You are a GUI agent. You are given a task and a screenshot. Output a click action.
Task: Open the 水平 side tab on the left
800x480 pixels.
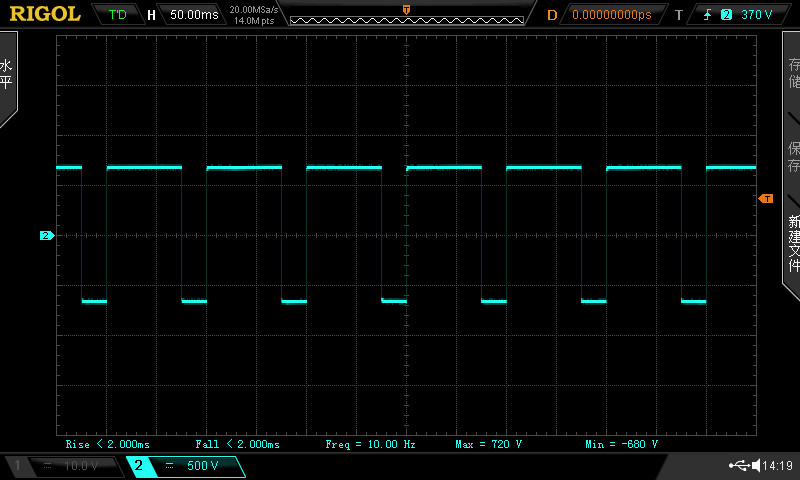(x=8, y=75)
